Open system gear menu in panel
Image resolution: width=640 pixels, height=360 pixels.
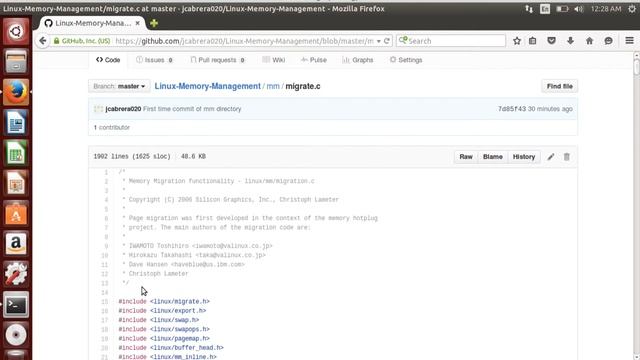pyautogui.click(x=632, y=9)
